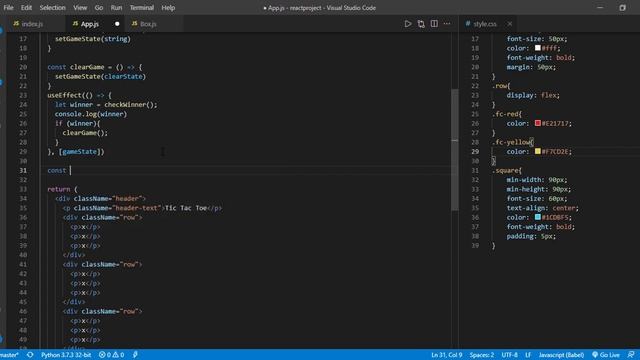The height and width of the screenshot is (360, 640).
Task: Open the View menu
Action: 80,7
